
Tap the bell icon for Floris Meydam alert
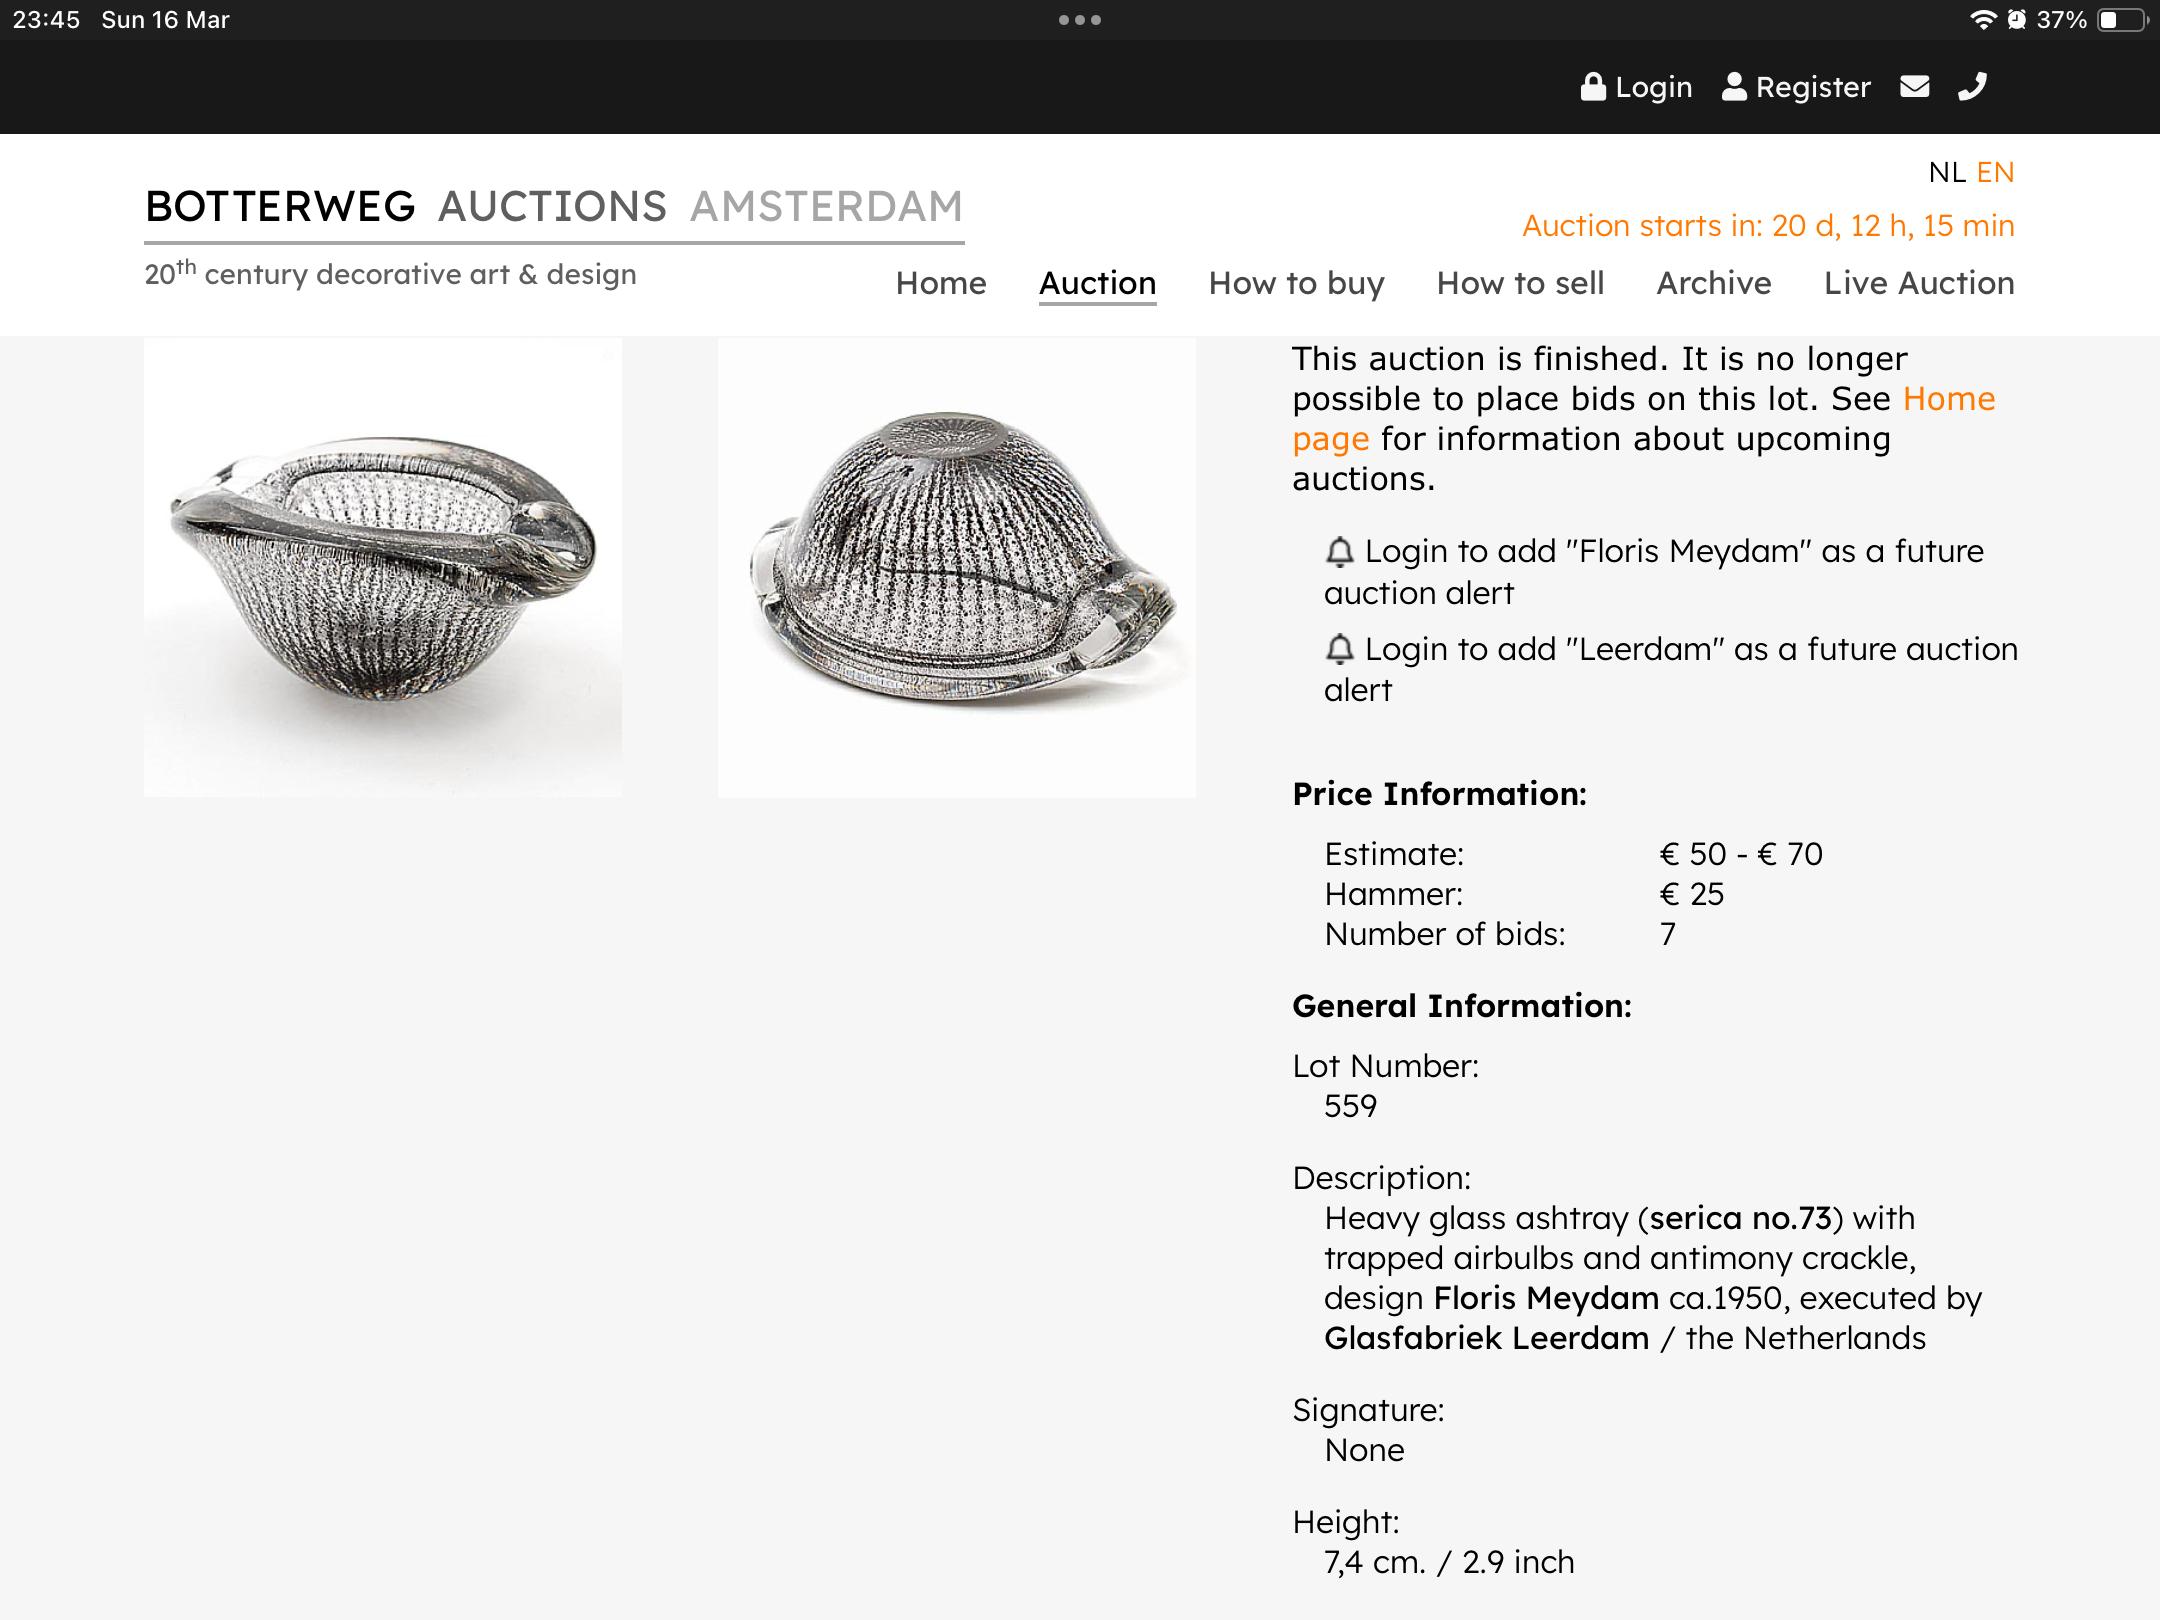click(x=1339, y=552)
